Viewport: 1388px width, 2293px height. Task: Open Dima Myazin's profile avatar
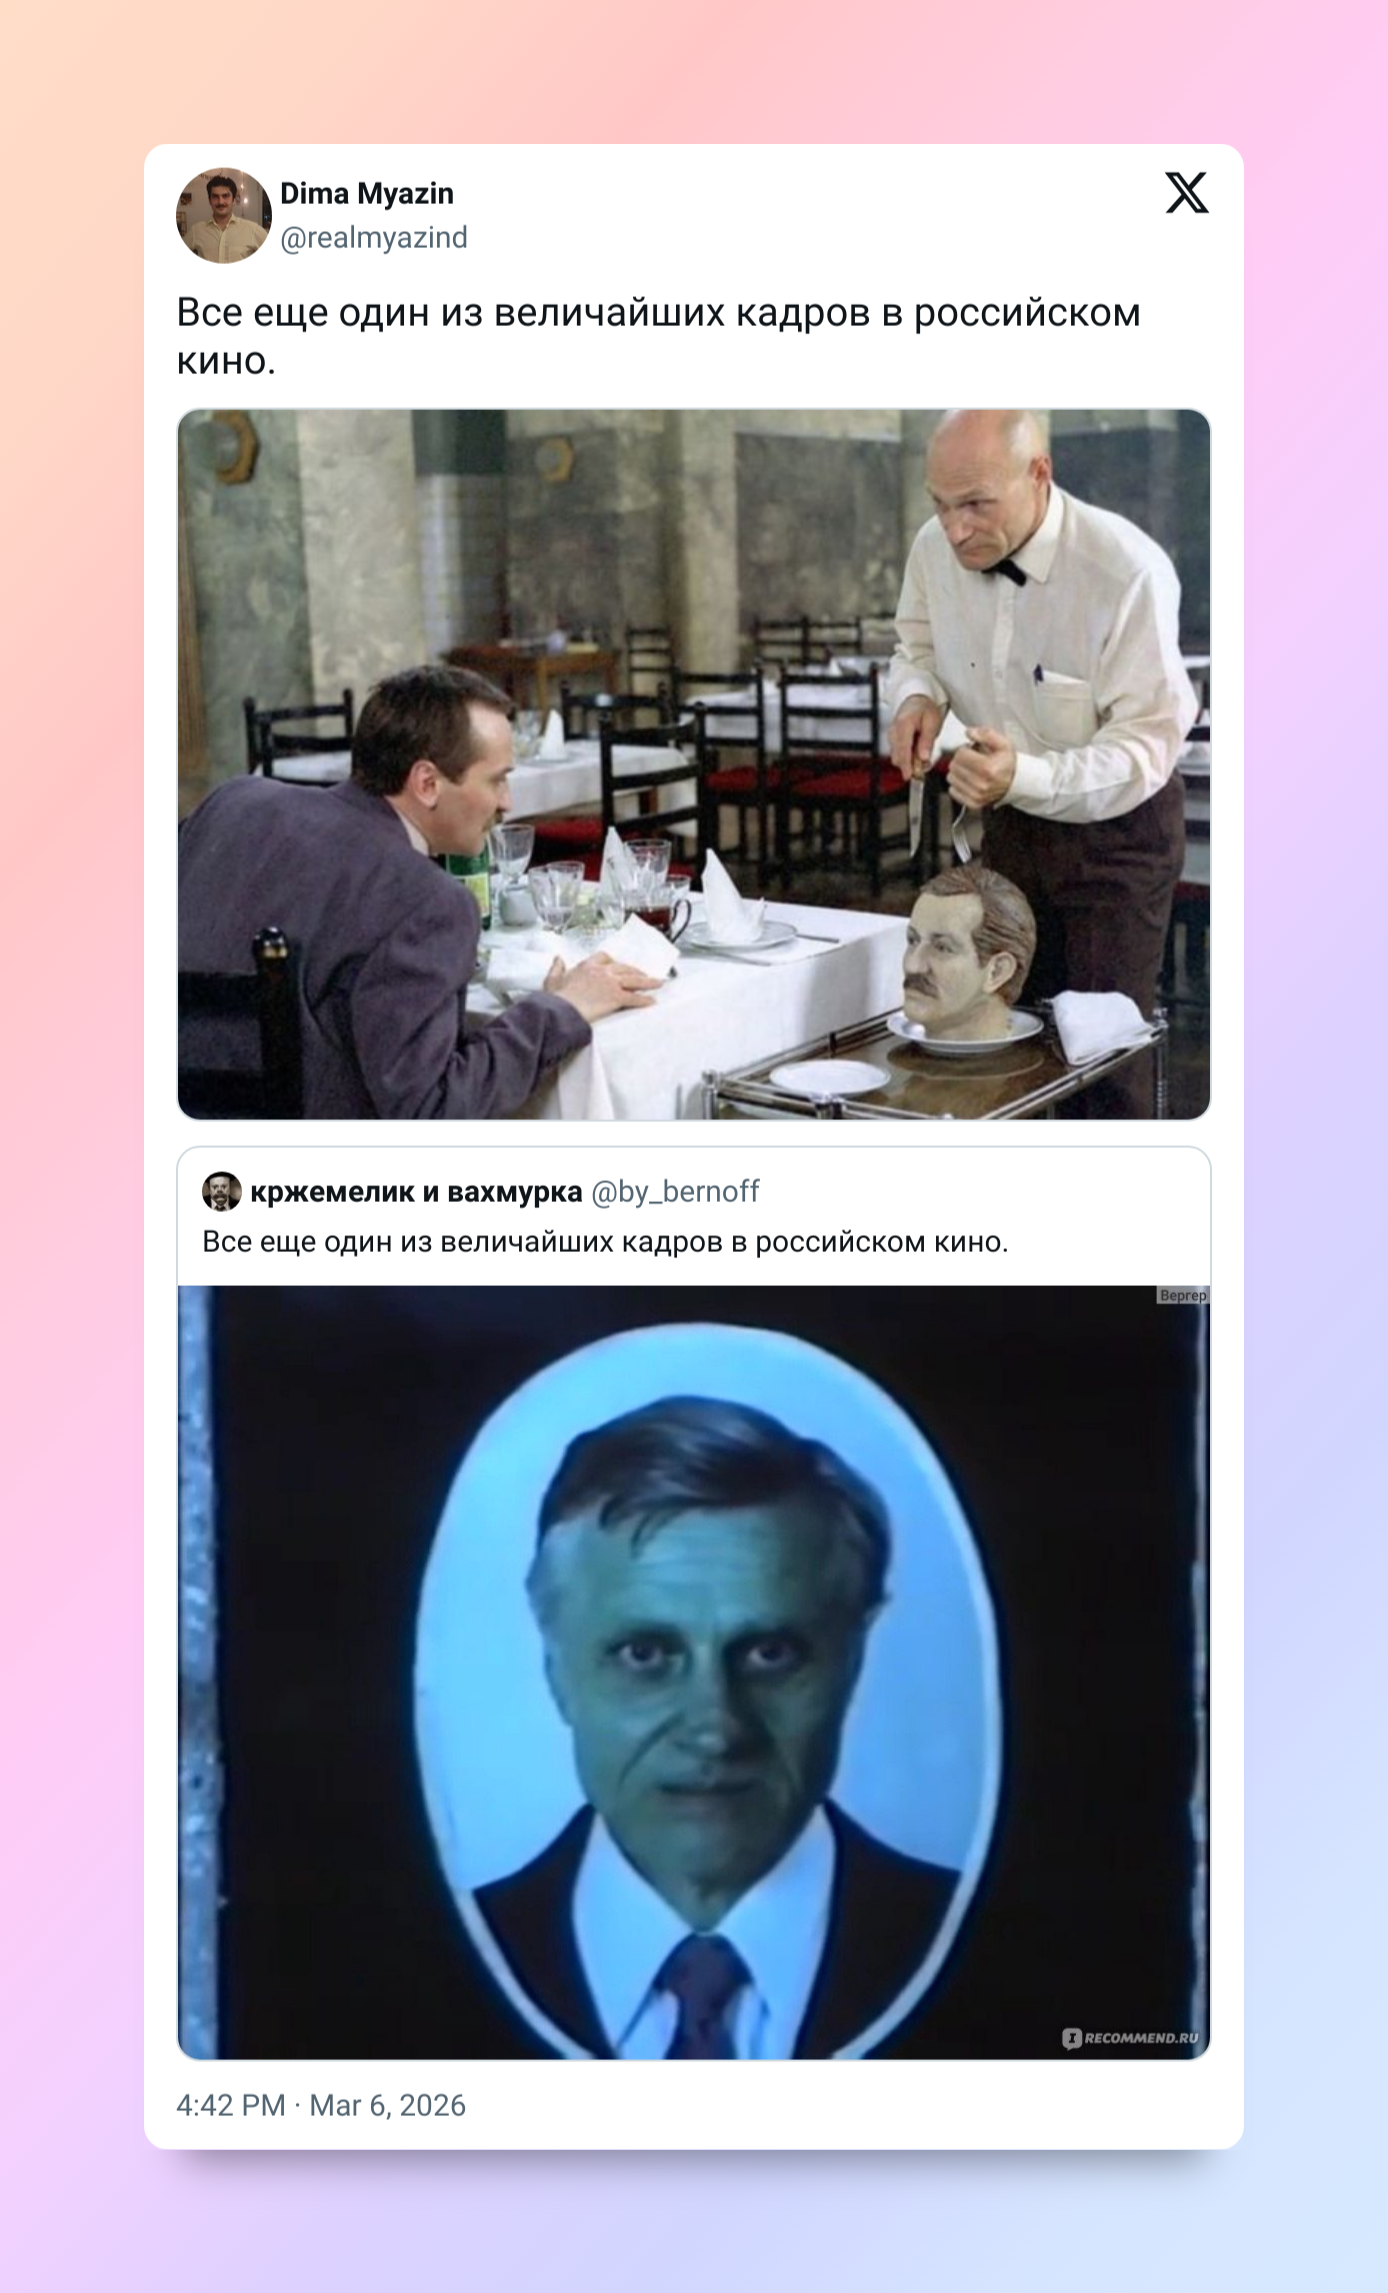[x=224, y=215]
